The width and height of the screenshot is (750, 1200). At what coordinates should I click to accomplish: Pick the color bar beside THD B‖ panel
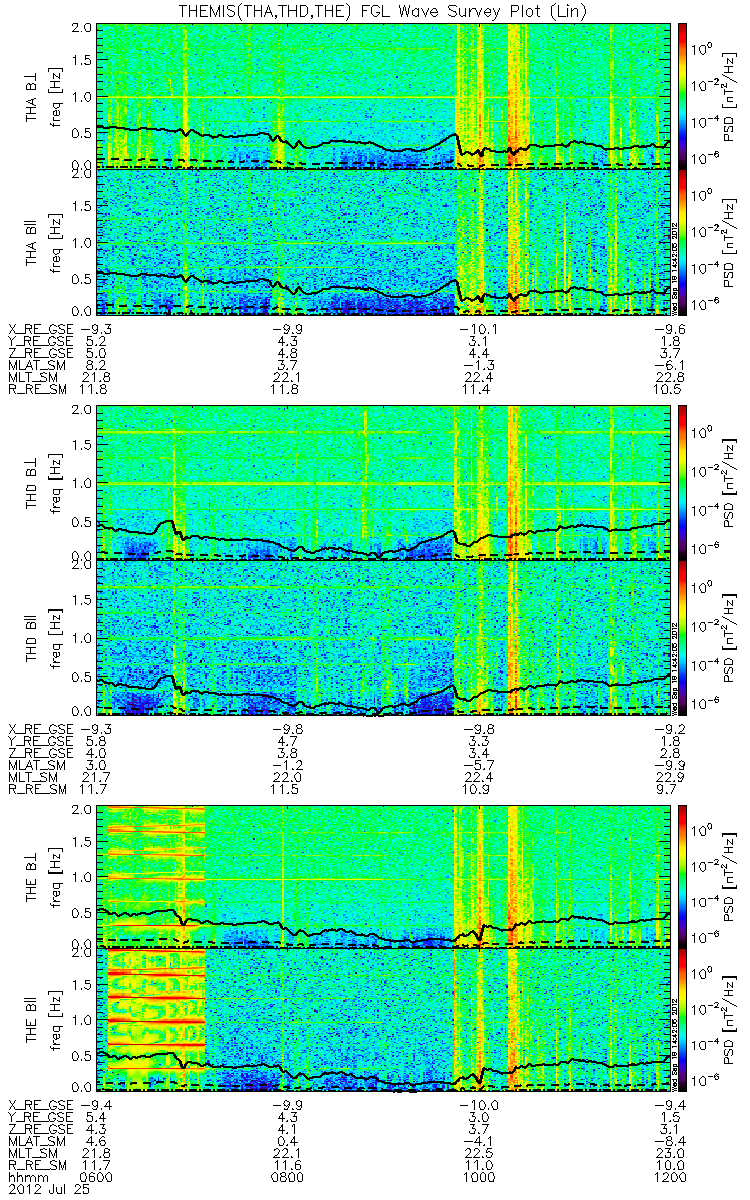tap(684, 637)
